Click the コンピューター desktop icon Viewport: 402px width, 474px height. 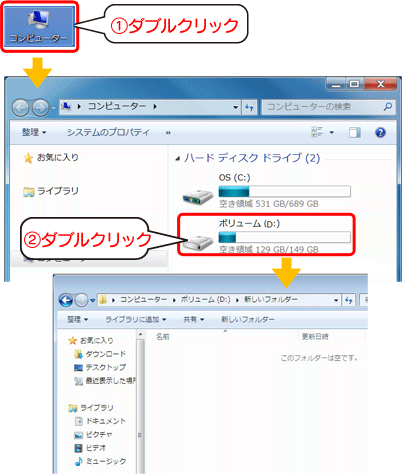pos(39,27)
